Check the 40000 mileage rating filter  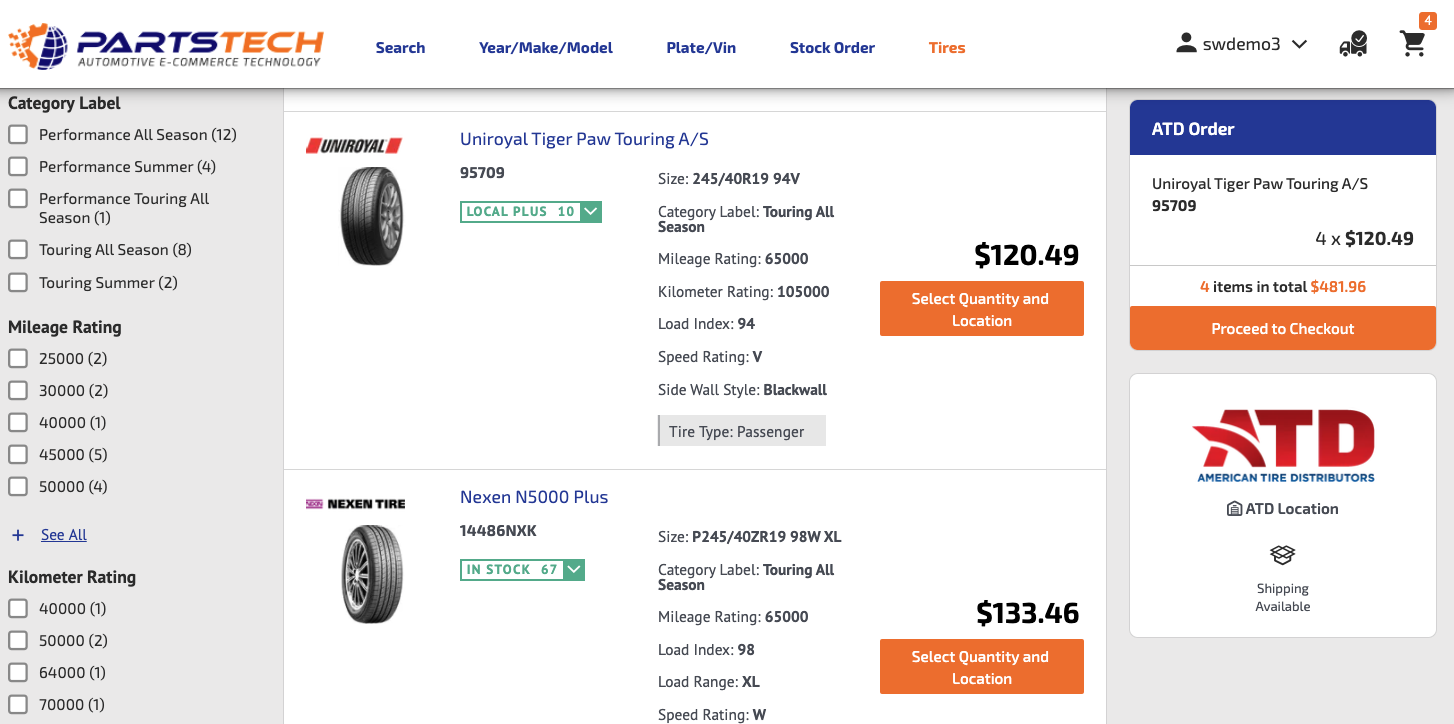[x=18, y=423]
